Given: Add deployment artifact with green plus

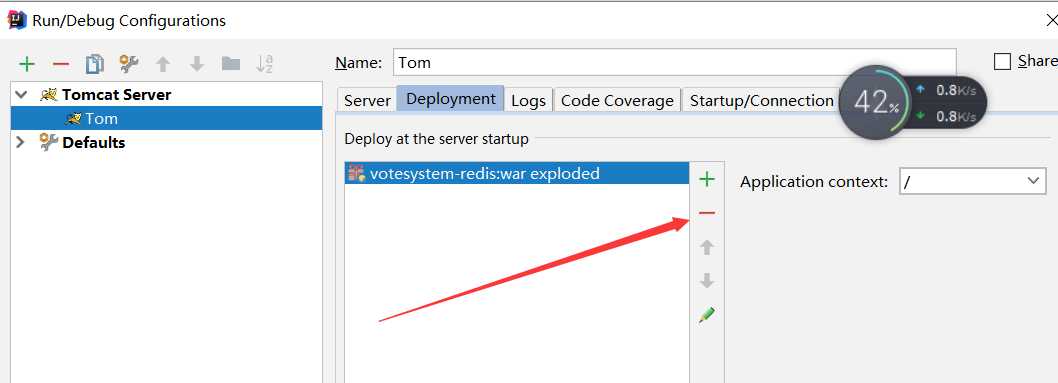Looking at the screenshot, I should click(x=706, y=179).
